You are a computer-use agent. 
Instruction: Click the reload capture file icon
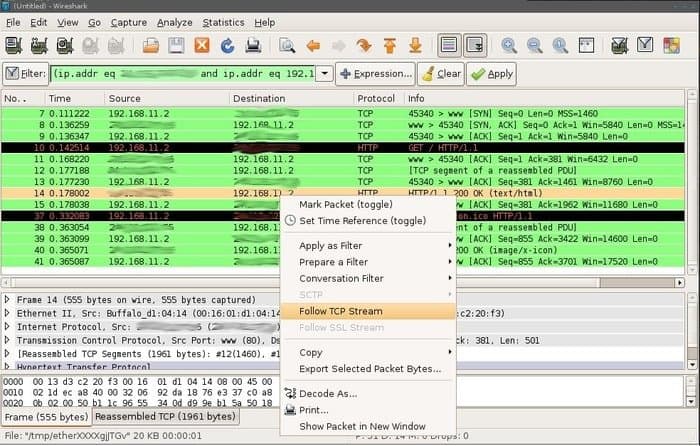coord(227,45)
